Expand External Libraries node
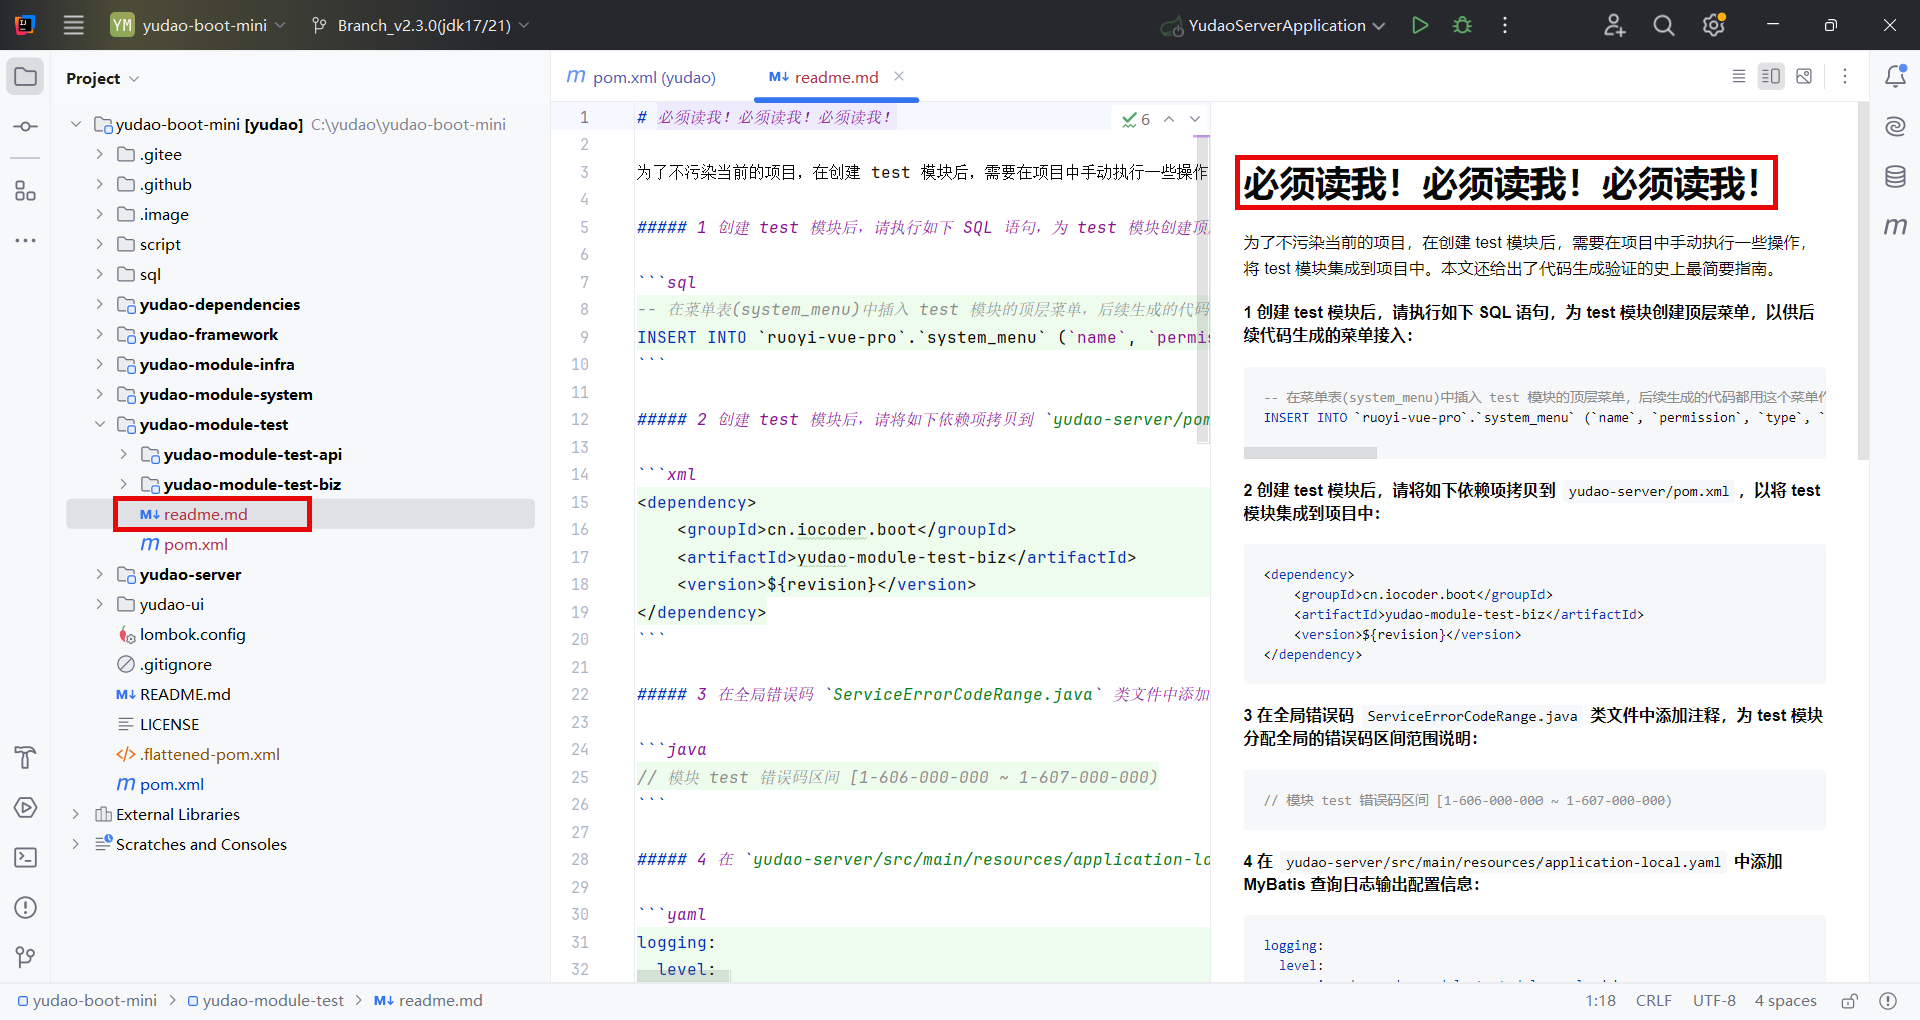The height and width of the screenshot is (1020, 1920). [75, 814]
